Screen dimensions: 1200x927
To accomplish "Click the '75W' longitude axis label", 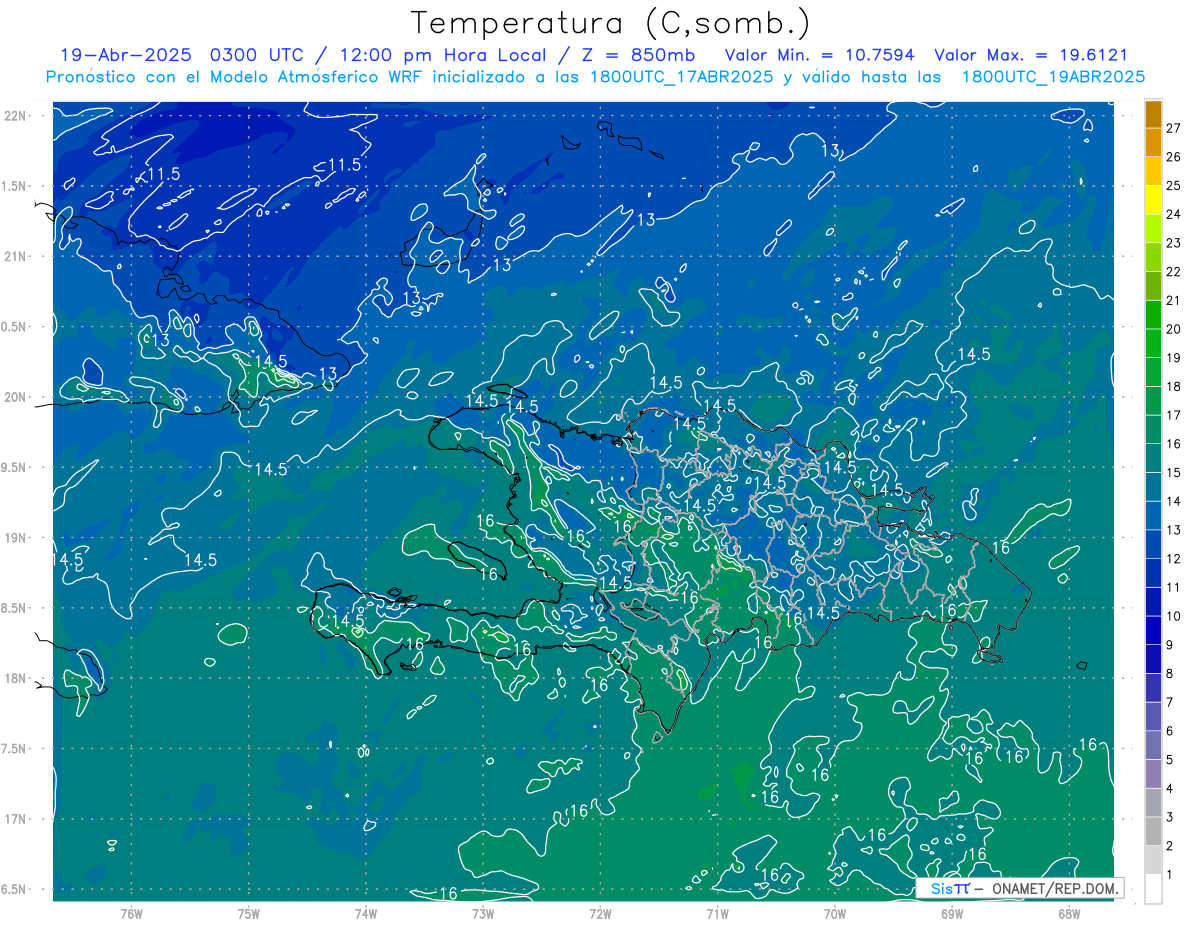I will (249, 914).
